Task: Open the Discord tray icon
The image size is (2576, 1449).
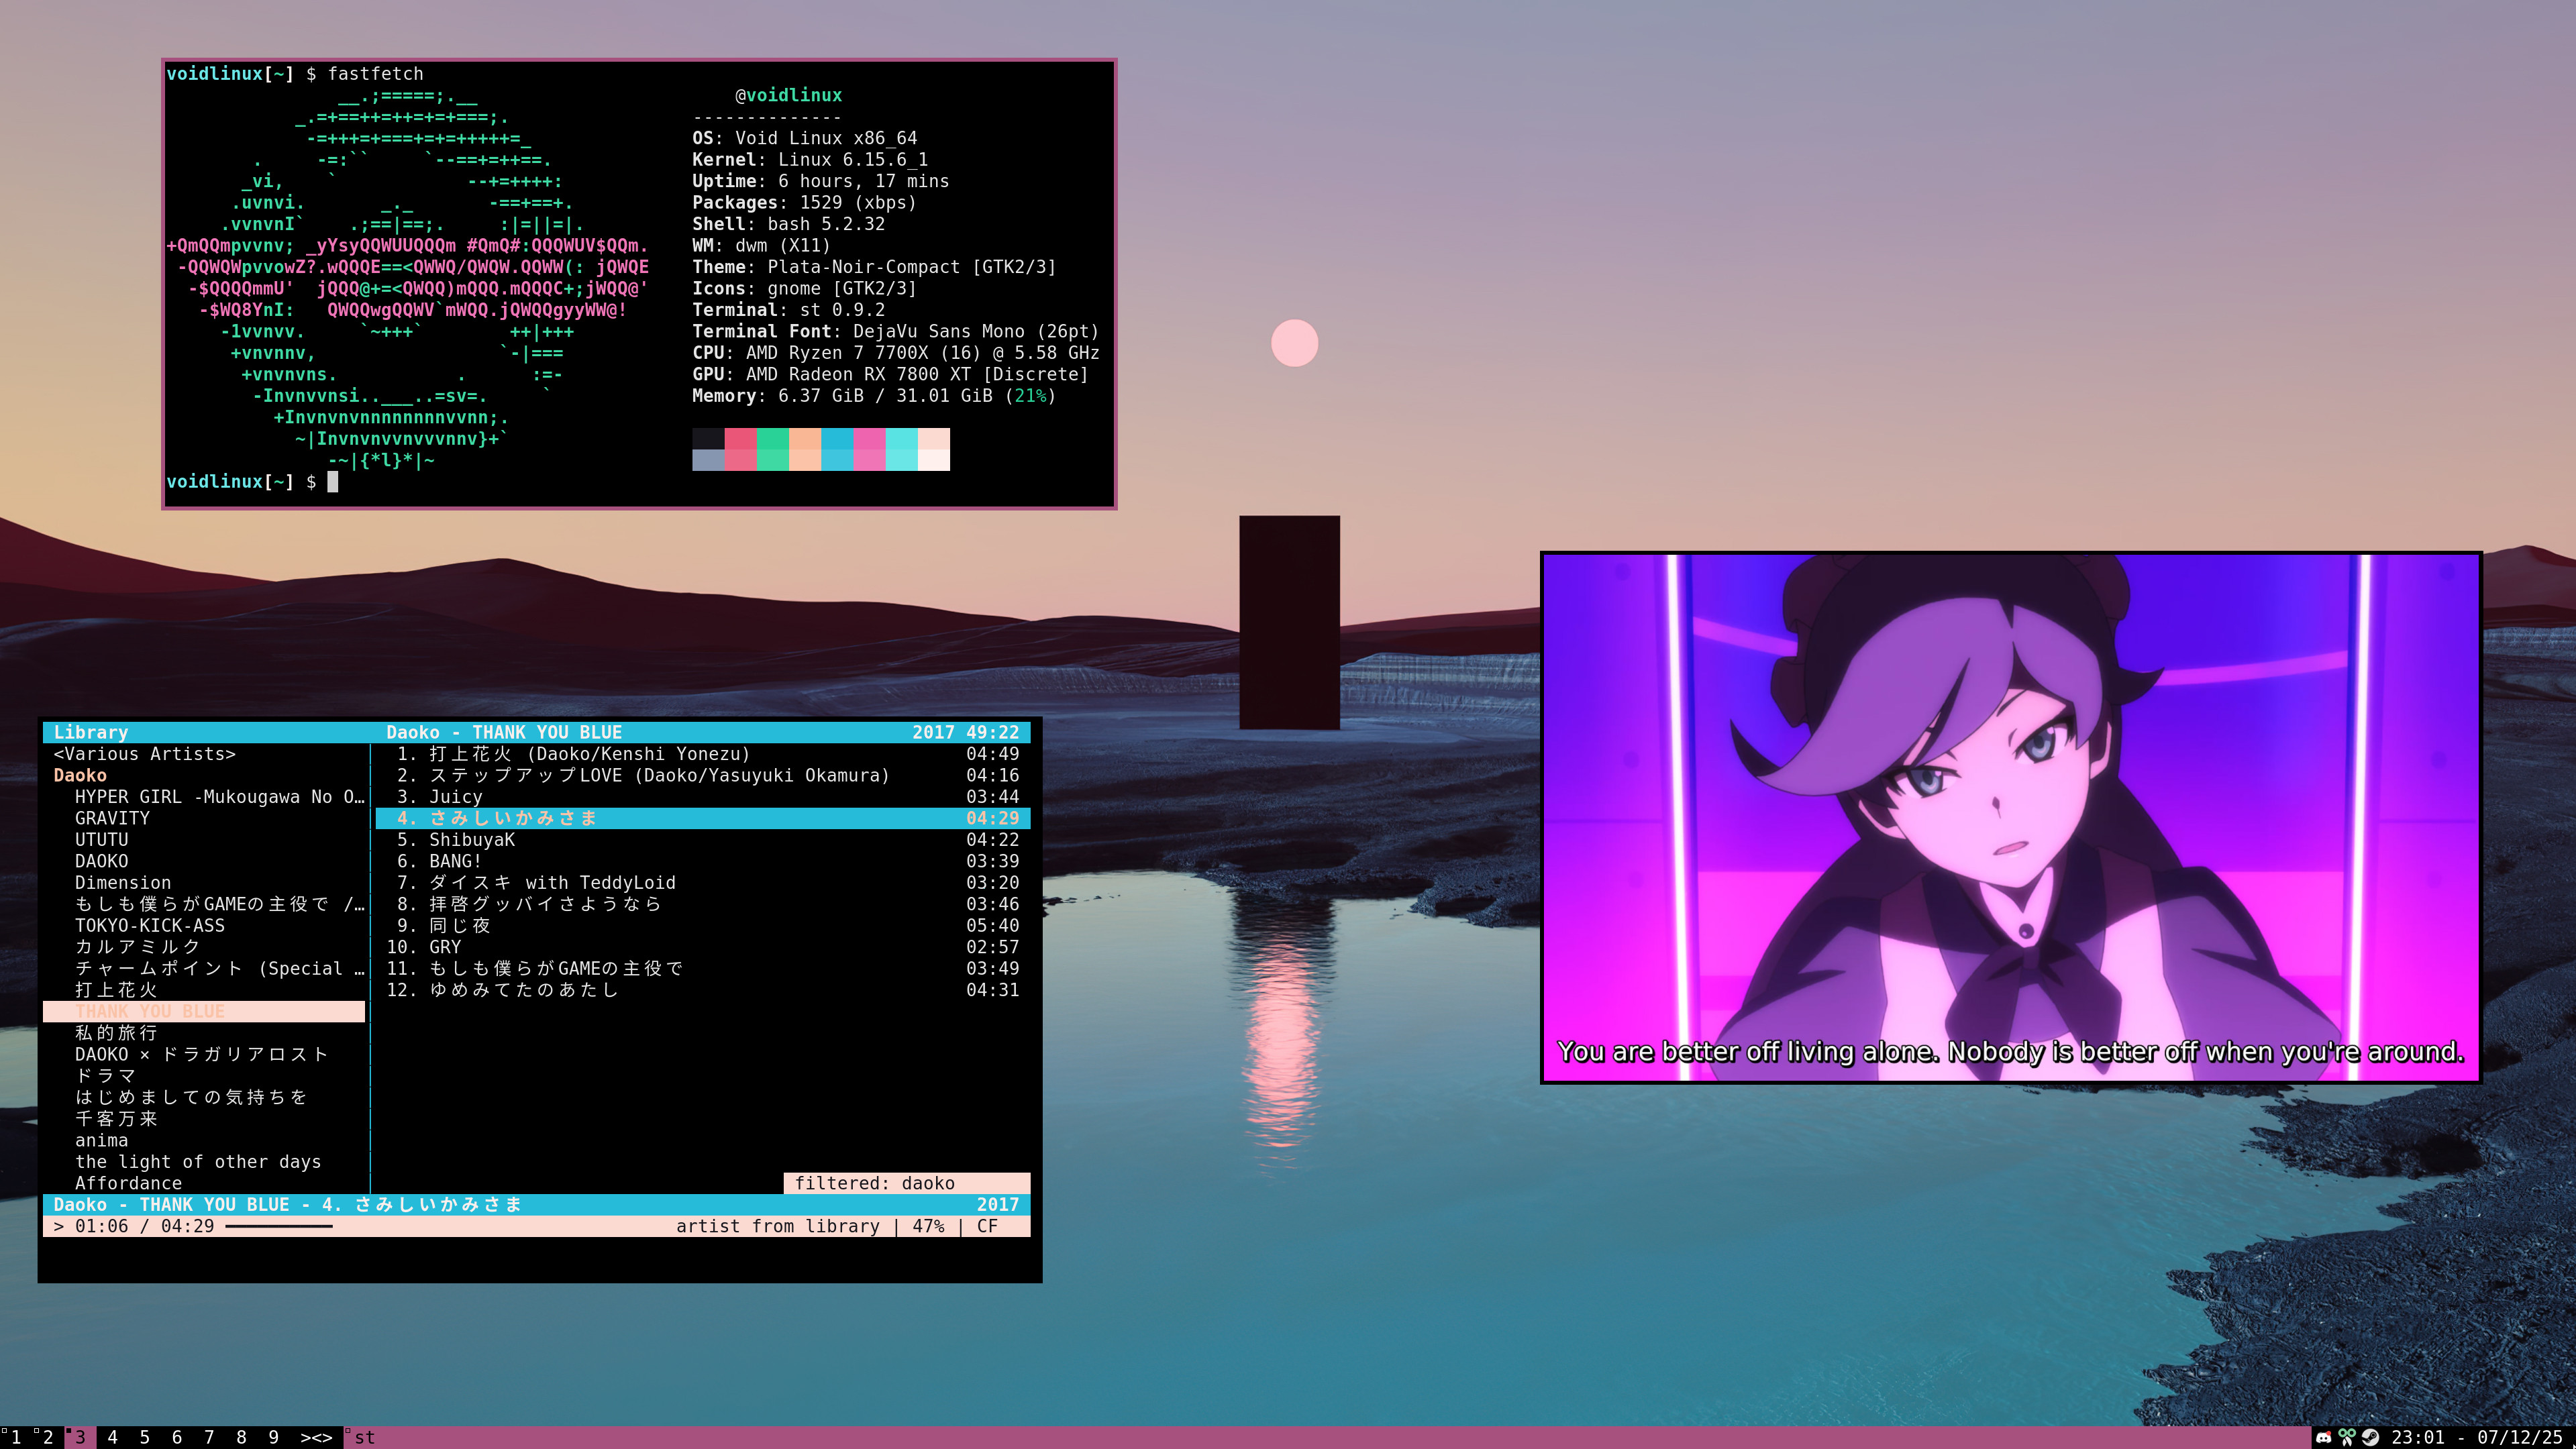Action: 2323,1437
